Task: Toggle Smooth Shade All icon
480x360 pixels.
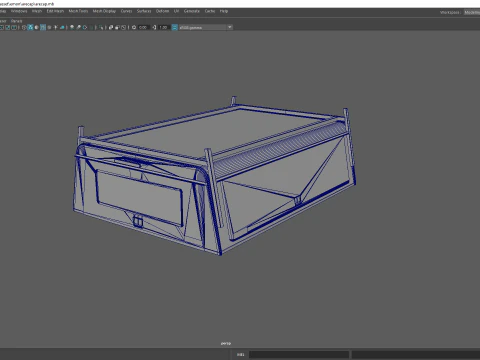Action: point(30,27)
